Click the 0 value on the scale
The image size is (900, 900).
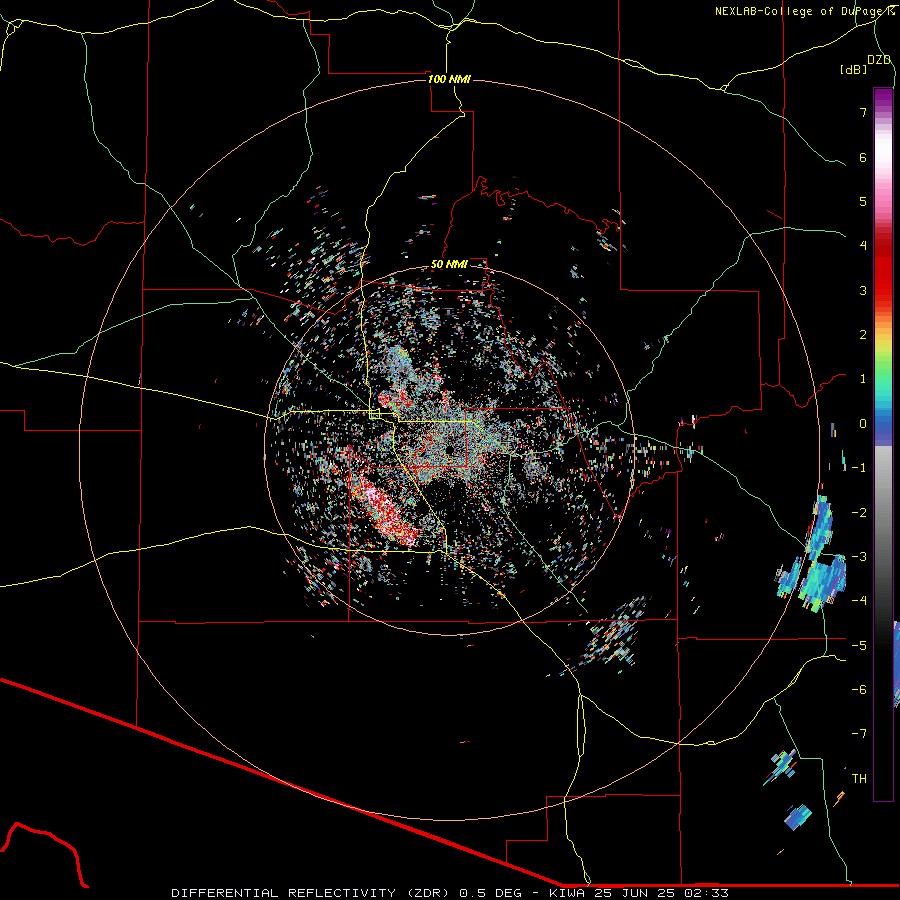click(863, 424)
